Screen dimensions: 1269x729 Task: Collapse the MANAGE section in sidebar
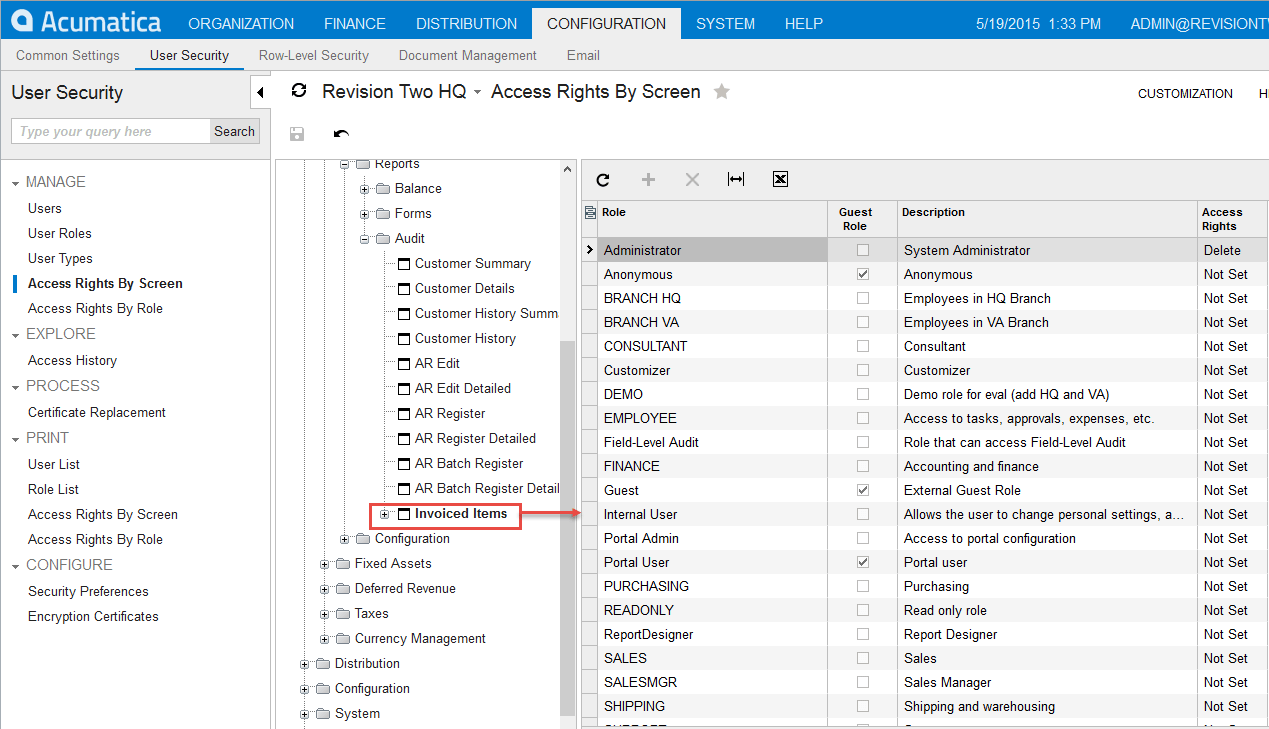coord(16,183)
